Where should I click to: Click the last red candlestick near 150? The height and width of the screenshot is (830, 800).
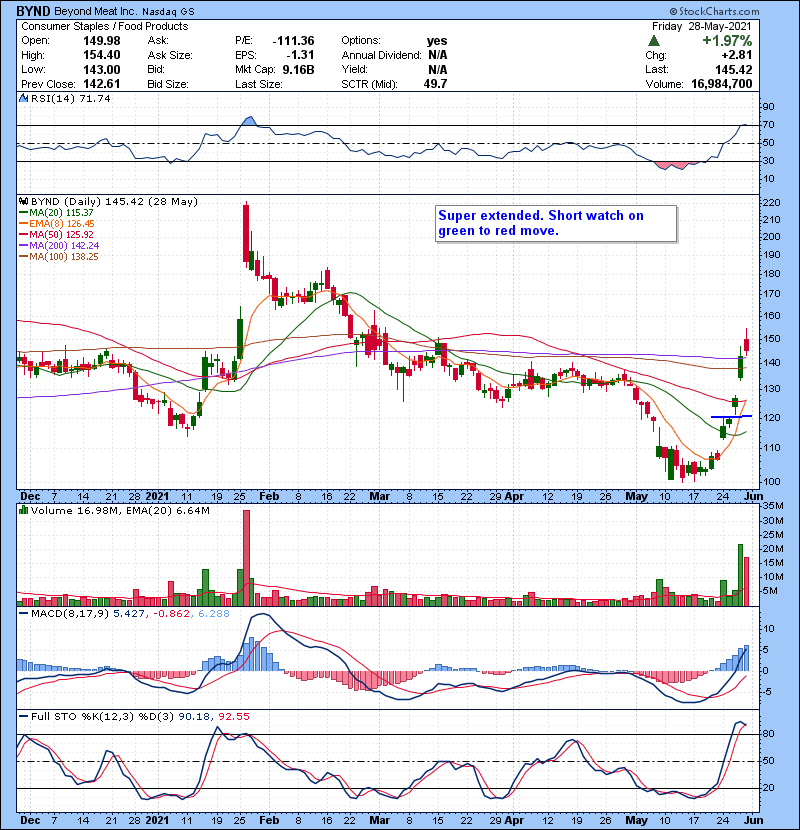(x=747, y=342)
